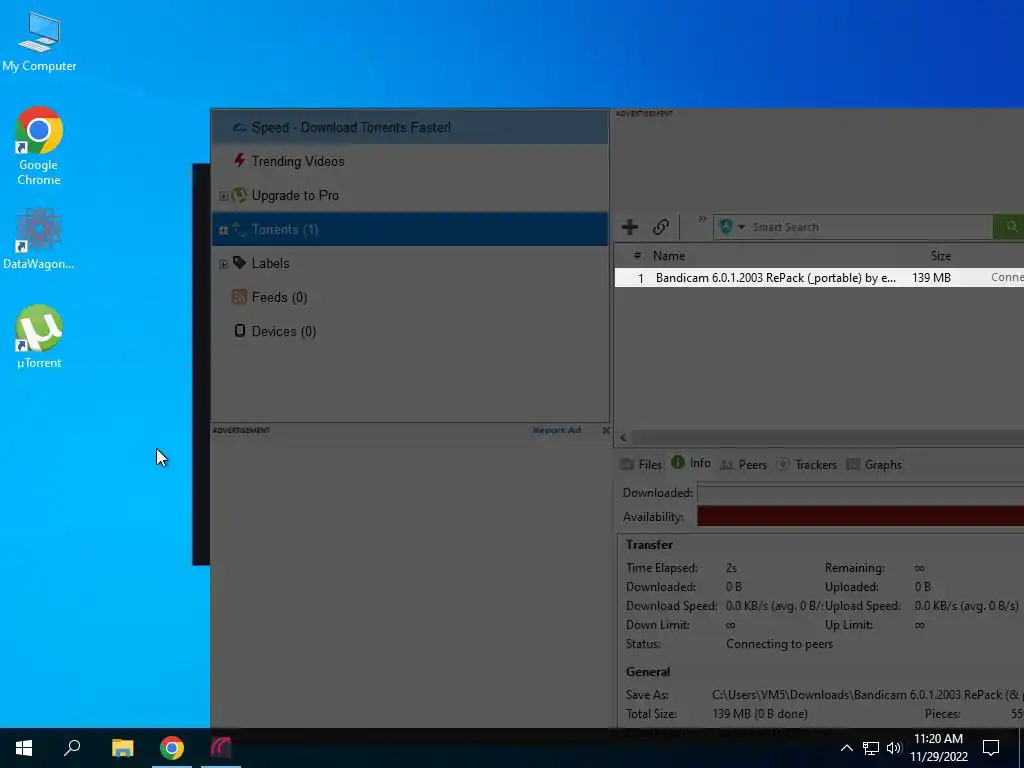This screenshot has height=768, width=1024.
Task: Open Devices (0) in sidebar
Action: [x=409, y=331]
